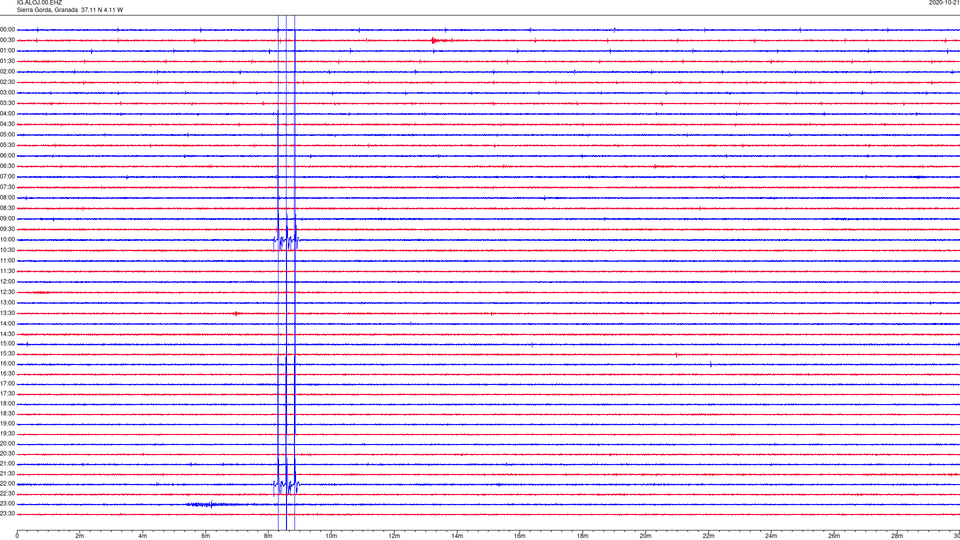Click the small red event on the 13:30 trace
The height and width of the screenshot is (540, 960).
237,313
